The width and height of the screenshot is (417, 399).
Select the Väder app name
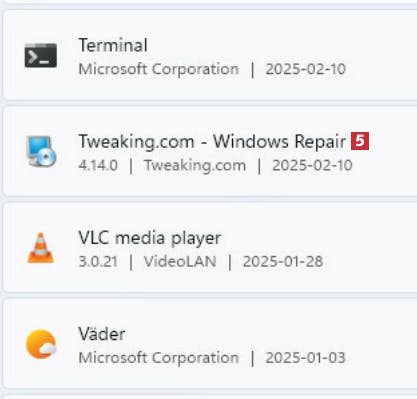tap(102, 334)
